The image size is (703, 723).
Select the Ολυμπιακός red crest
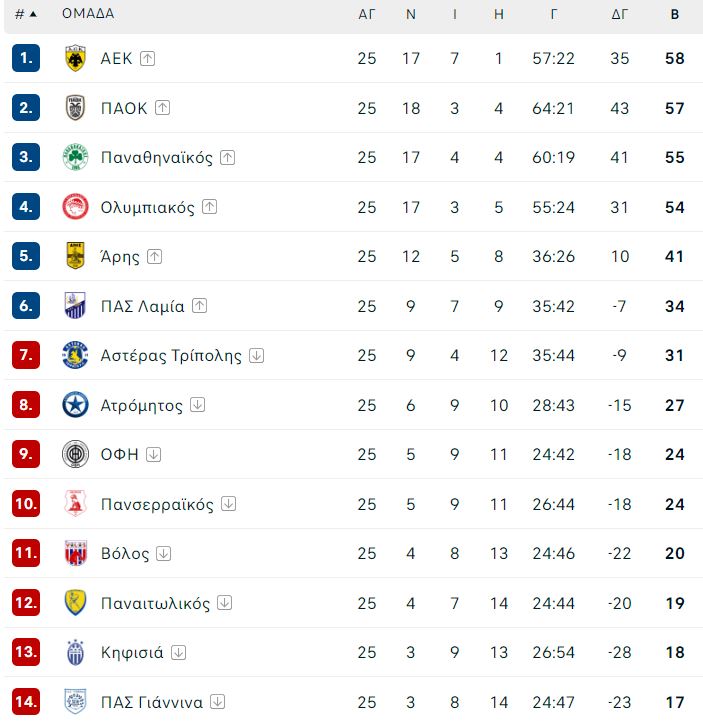tap(75, 207)
